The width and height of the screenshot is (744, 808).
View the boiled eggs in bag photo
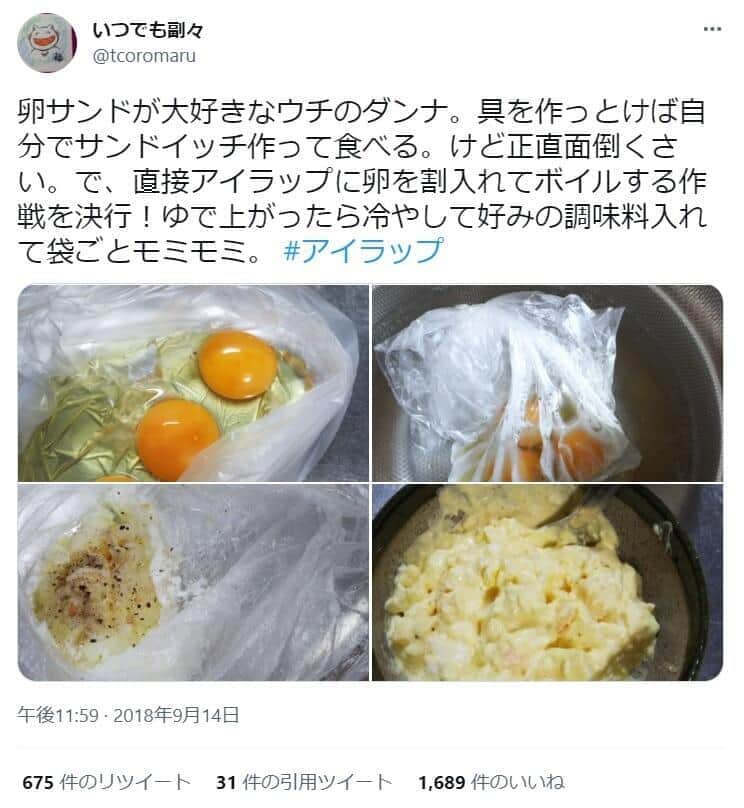(x=548, y=383)
